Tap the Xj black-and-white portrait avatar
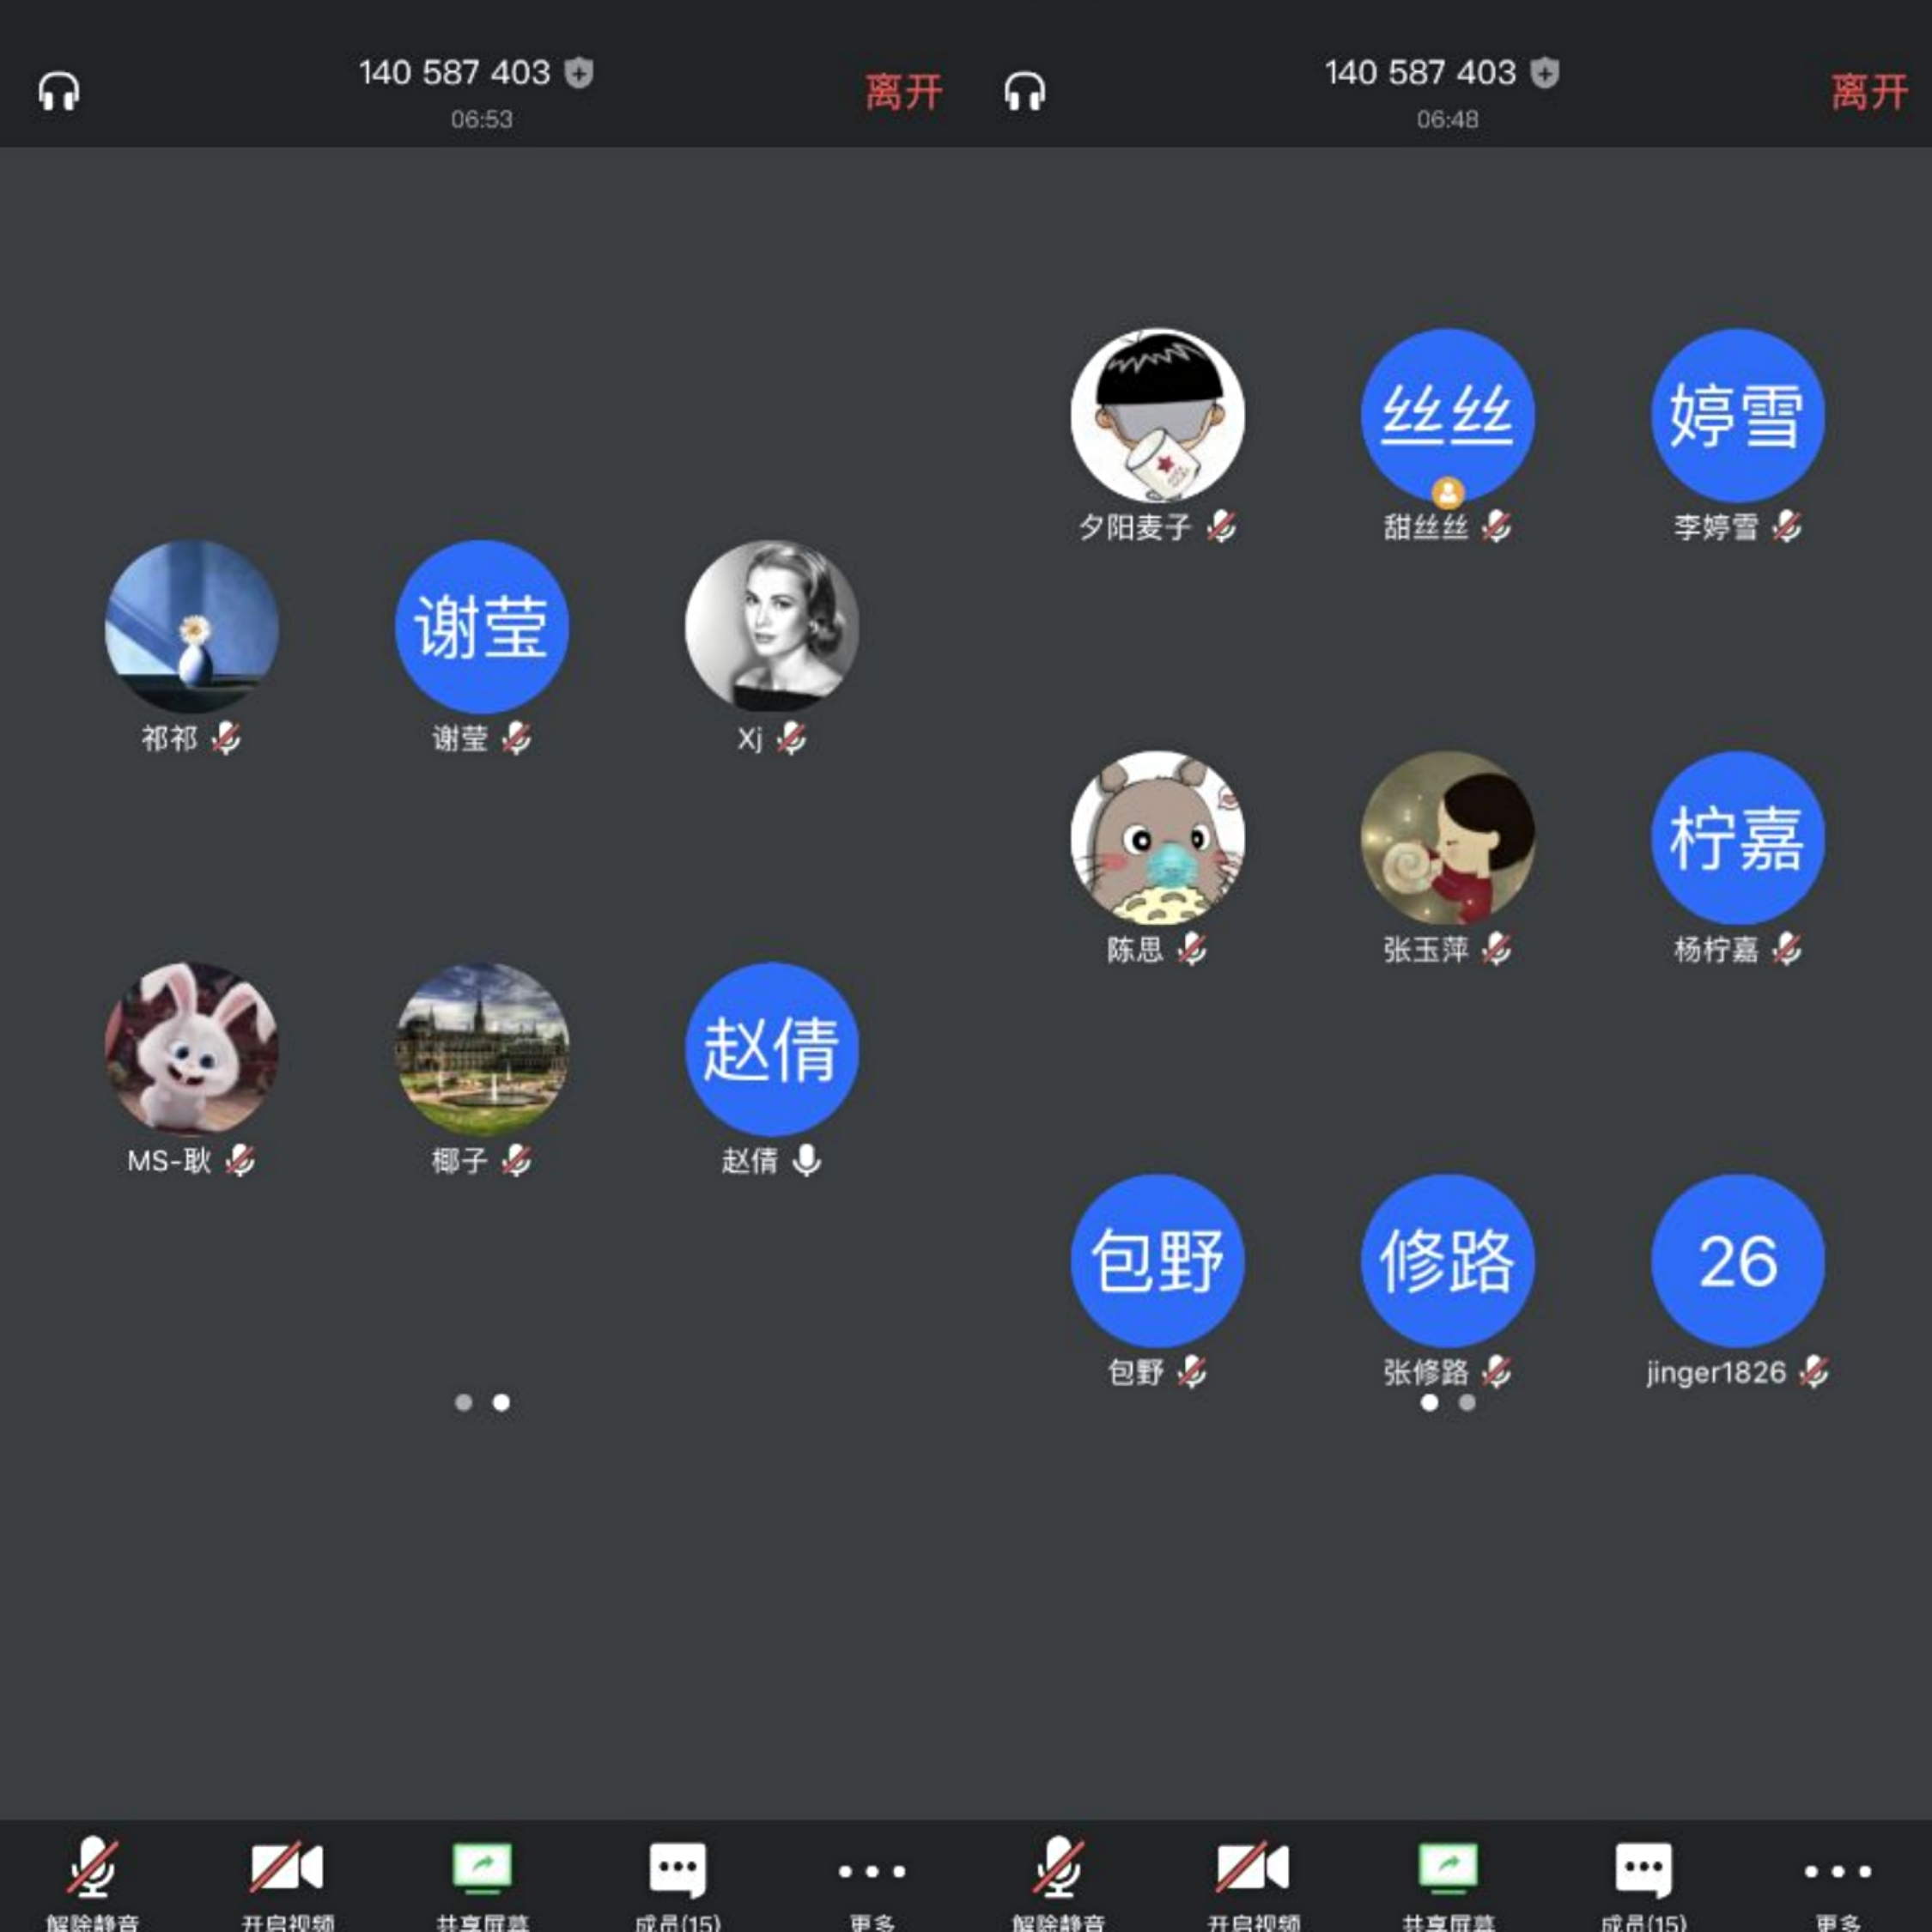The image size is (1932, 1932). [x=772, y=627]
